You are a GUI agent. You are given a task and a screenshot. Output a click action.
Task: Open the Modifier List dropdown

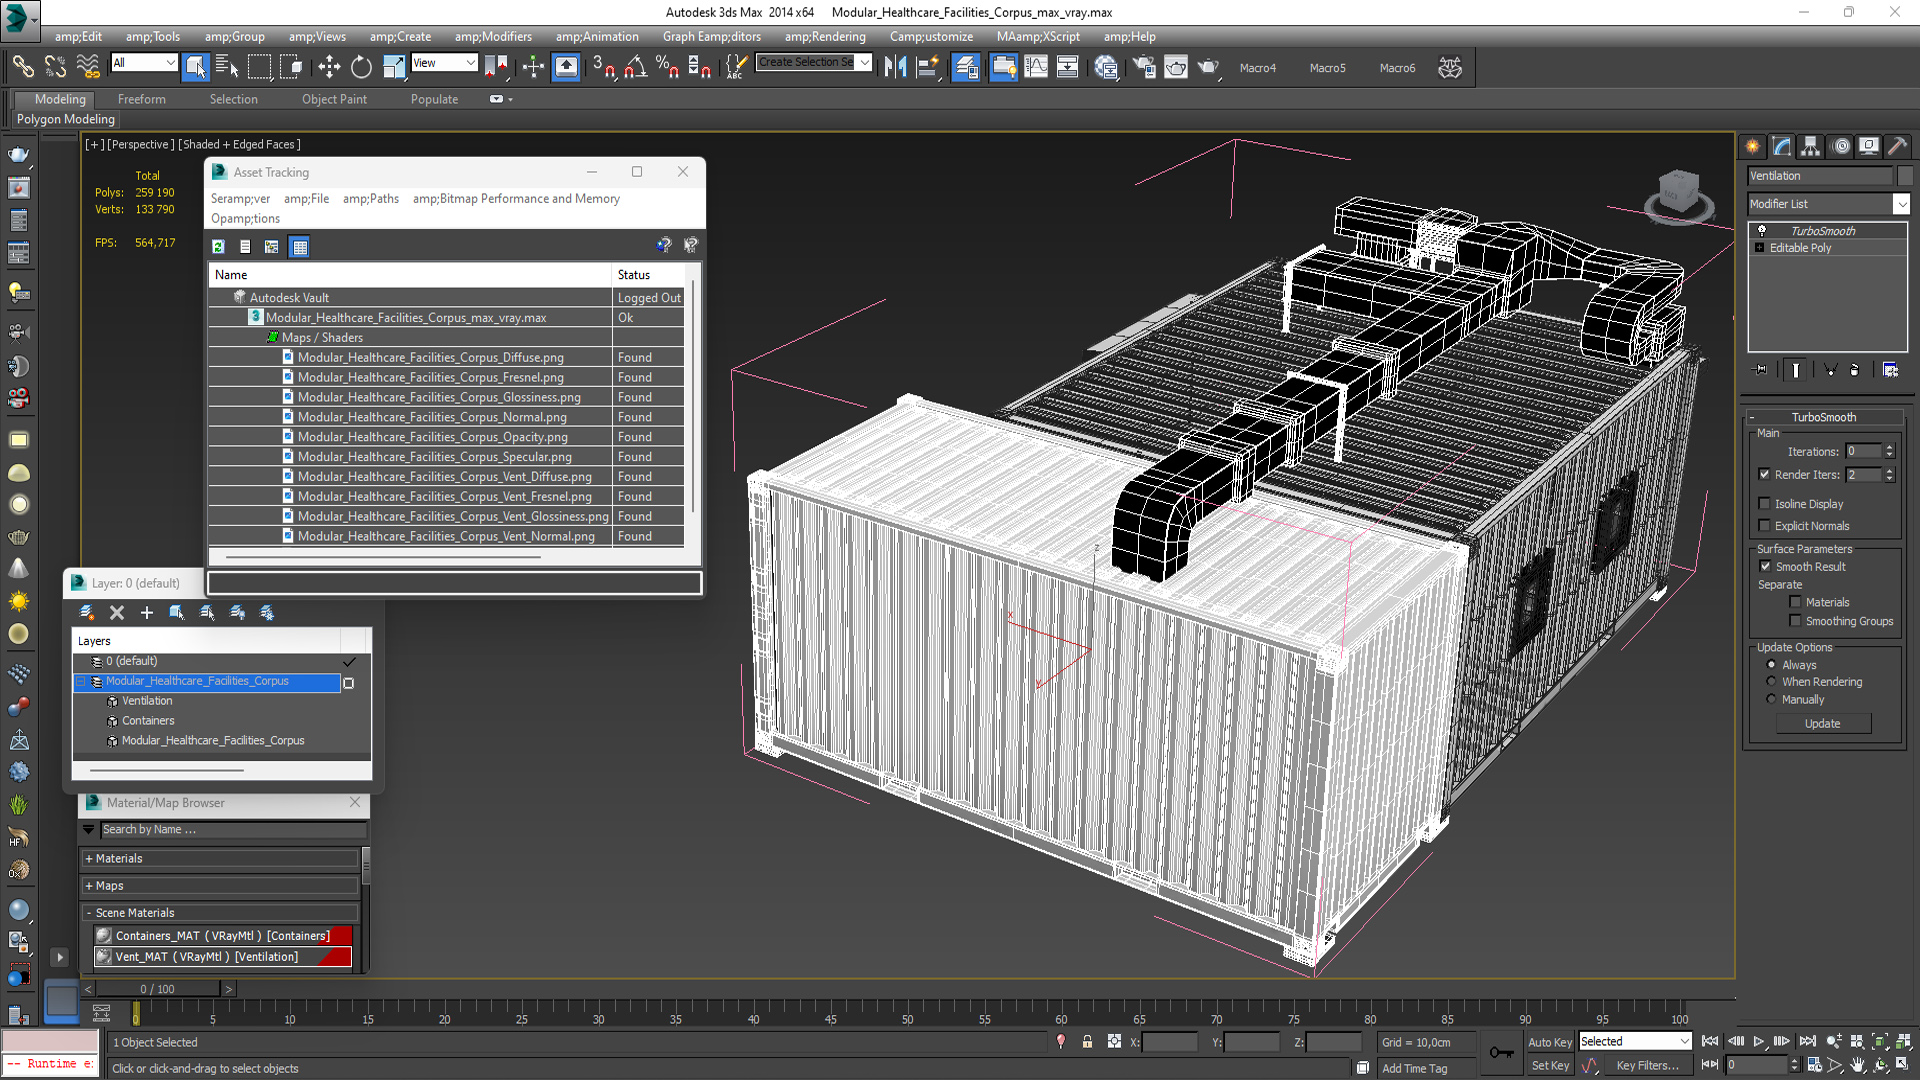(1901, 204)
